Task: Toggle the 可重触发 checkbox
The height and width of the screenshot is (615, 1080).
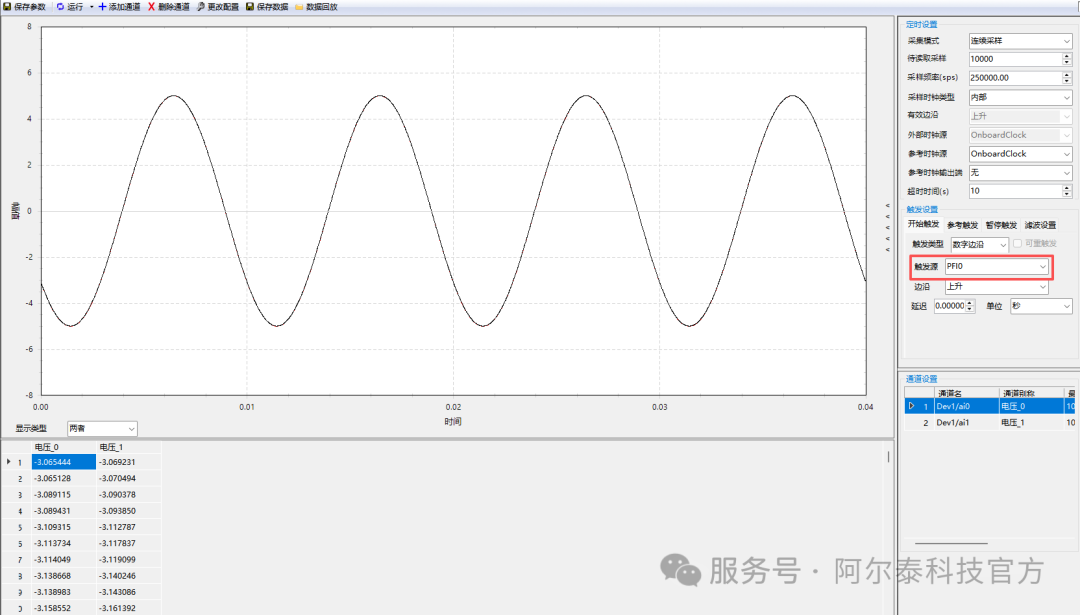Action: coord(1018,244)
